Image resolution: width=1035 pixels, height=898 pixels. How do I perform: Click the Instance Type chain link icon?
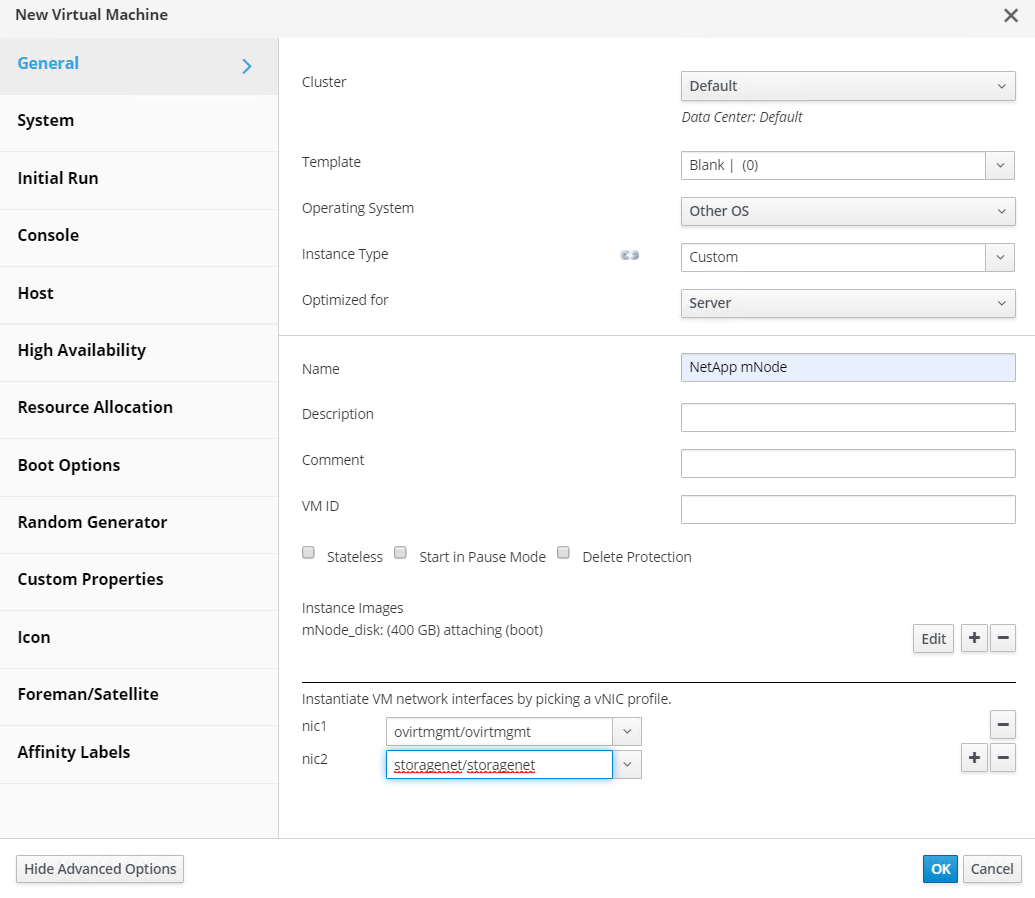point(629,255)
